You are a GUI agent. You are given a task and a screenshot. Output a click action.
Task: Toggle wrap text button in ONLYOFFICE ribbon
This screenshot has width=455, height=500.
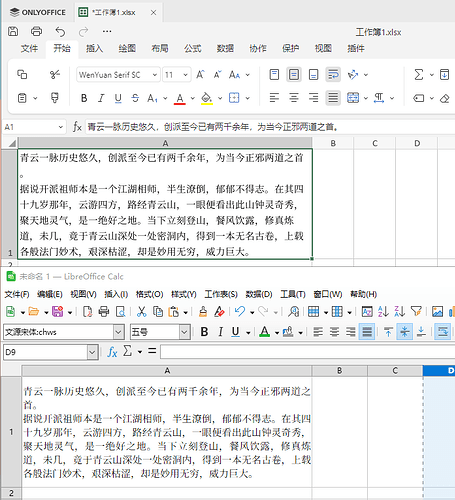click(x=333, y=74)
